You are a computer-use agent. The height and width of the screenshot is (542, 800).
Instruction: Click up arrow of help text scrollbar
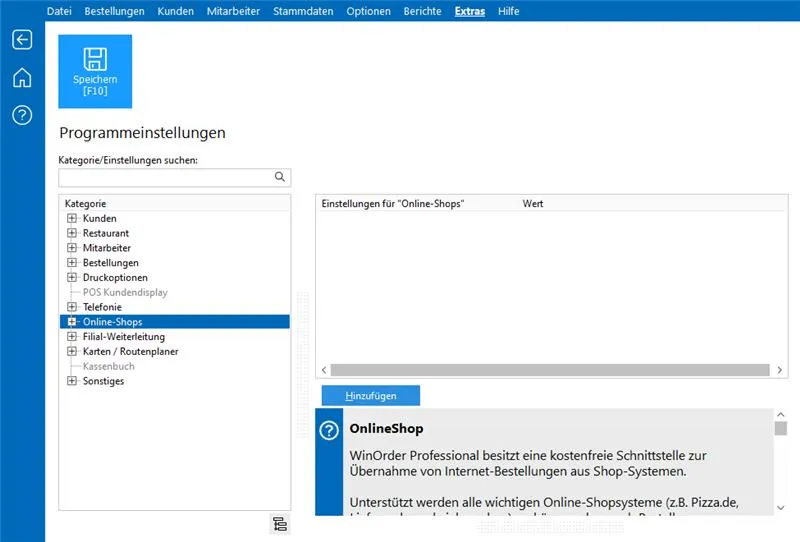[x=781, y=414]
